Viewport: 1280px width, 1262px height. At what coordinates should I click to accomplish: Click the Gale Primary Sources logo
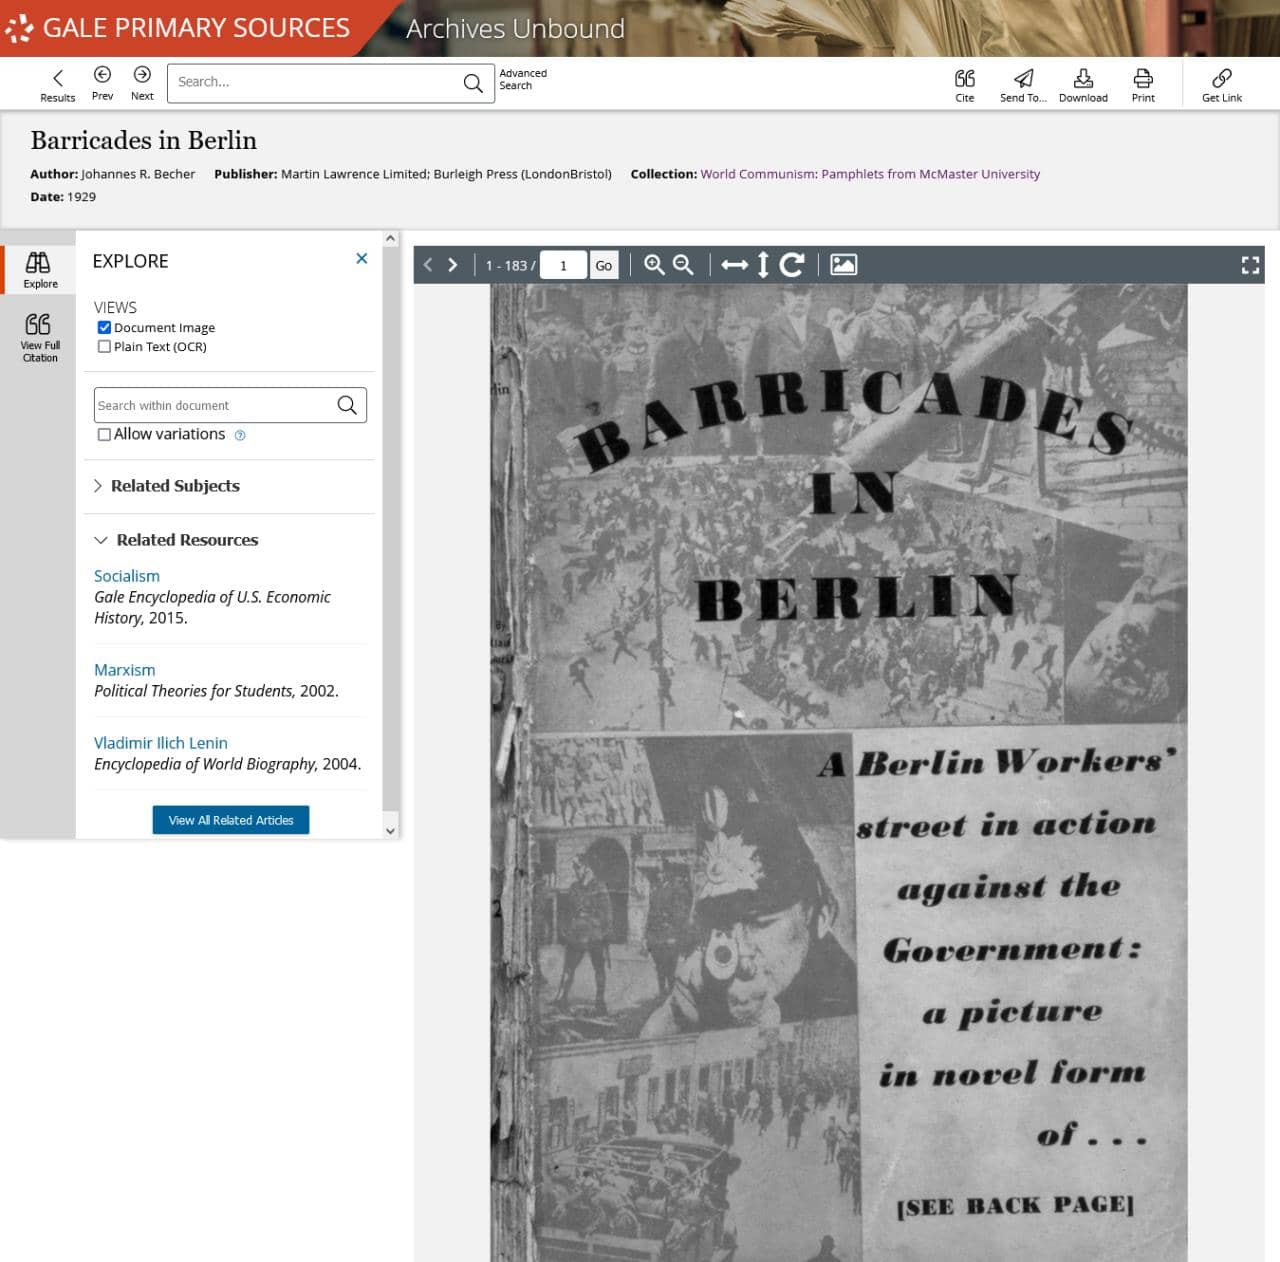pos(178,28)
